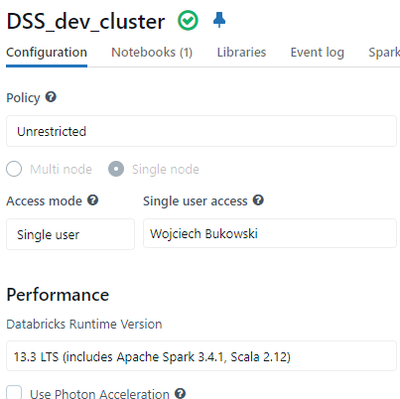Click the Multi node label text

click(61, 169)
